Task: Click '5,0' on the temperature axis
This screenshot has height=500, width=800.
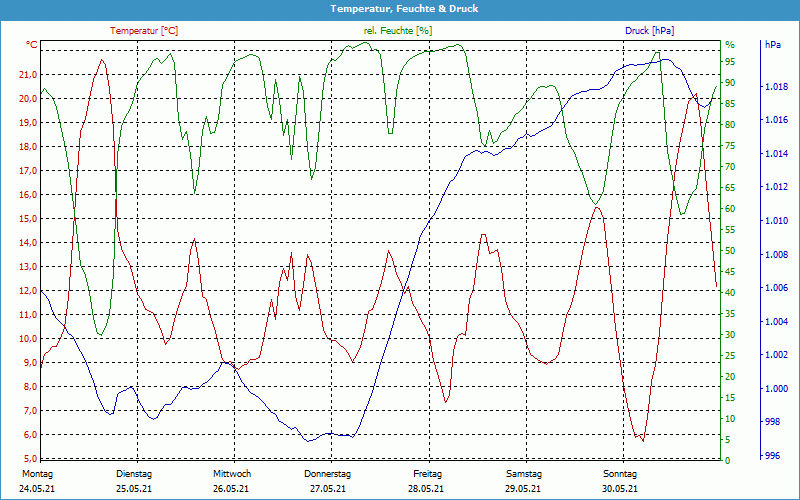Action: pos(30,459)
